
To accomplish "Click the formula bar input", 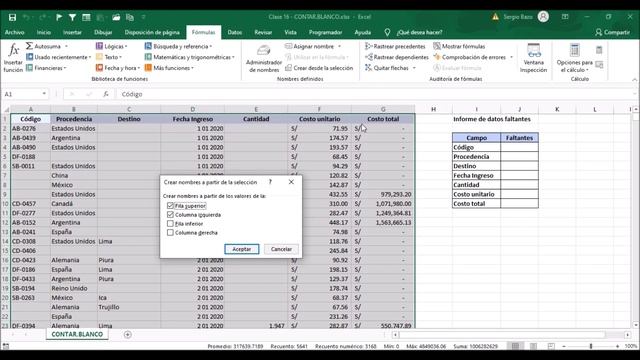I will [x=376, y=94].
